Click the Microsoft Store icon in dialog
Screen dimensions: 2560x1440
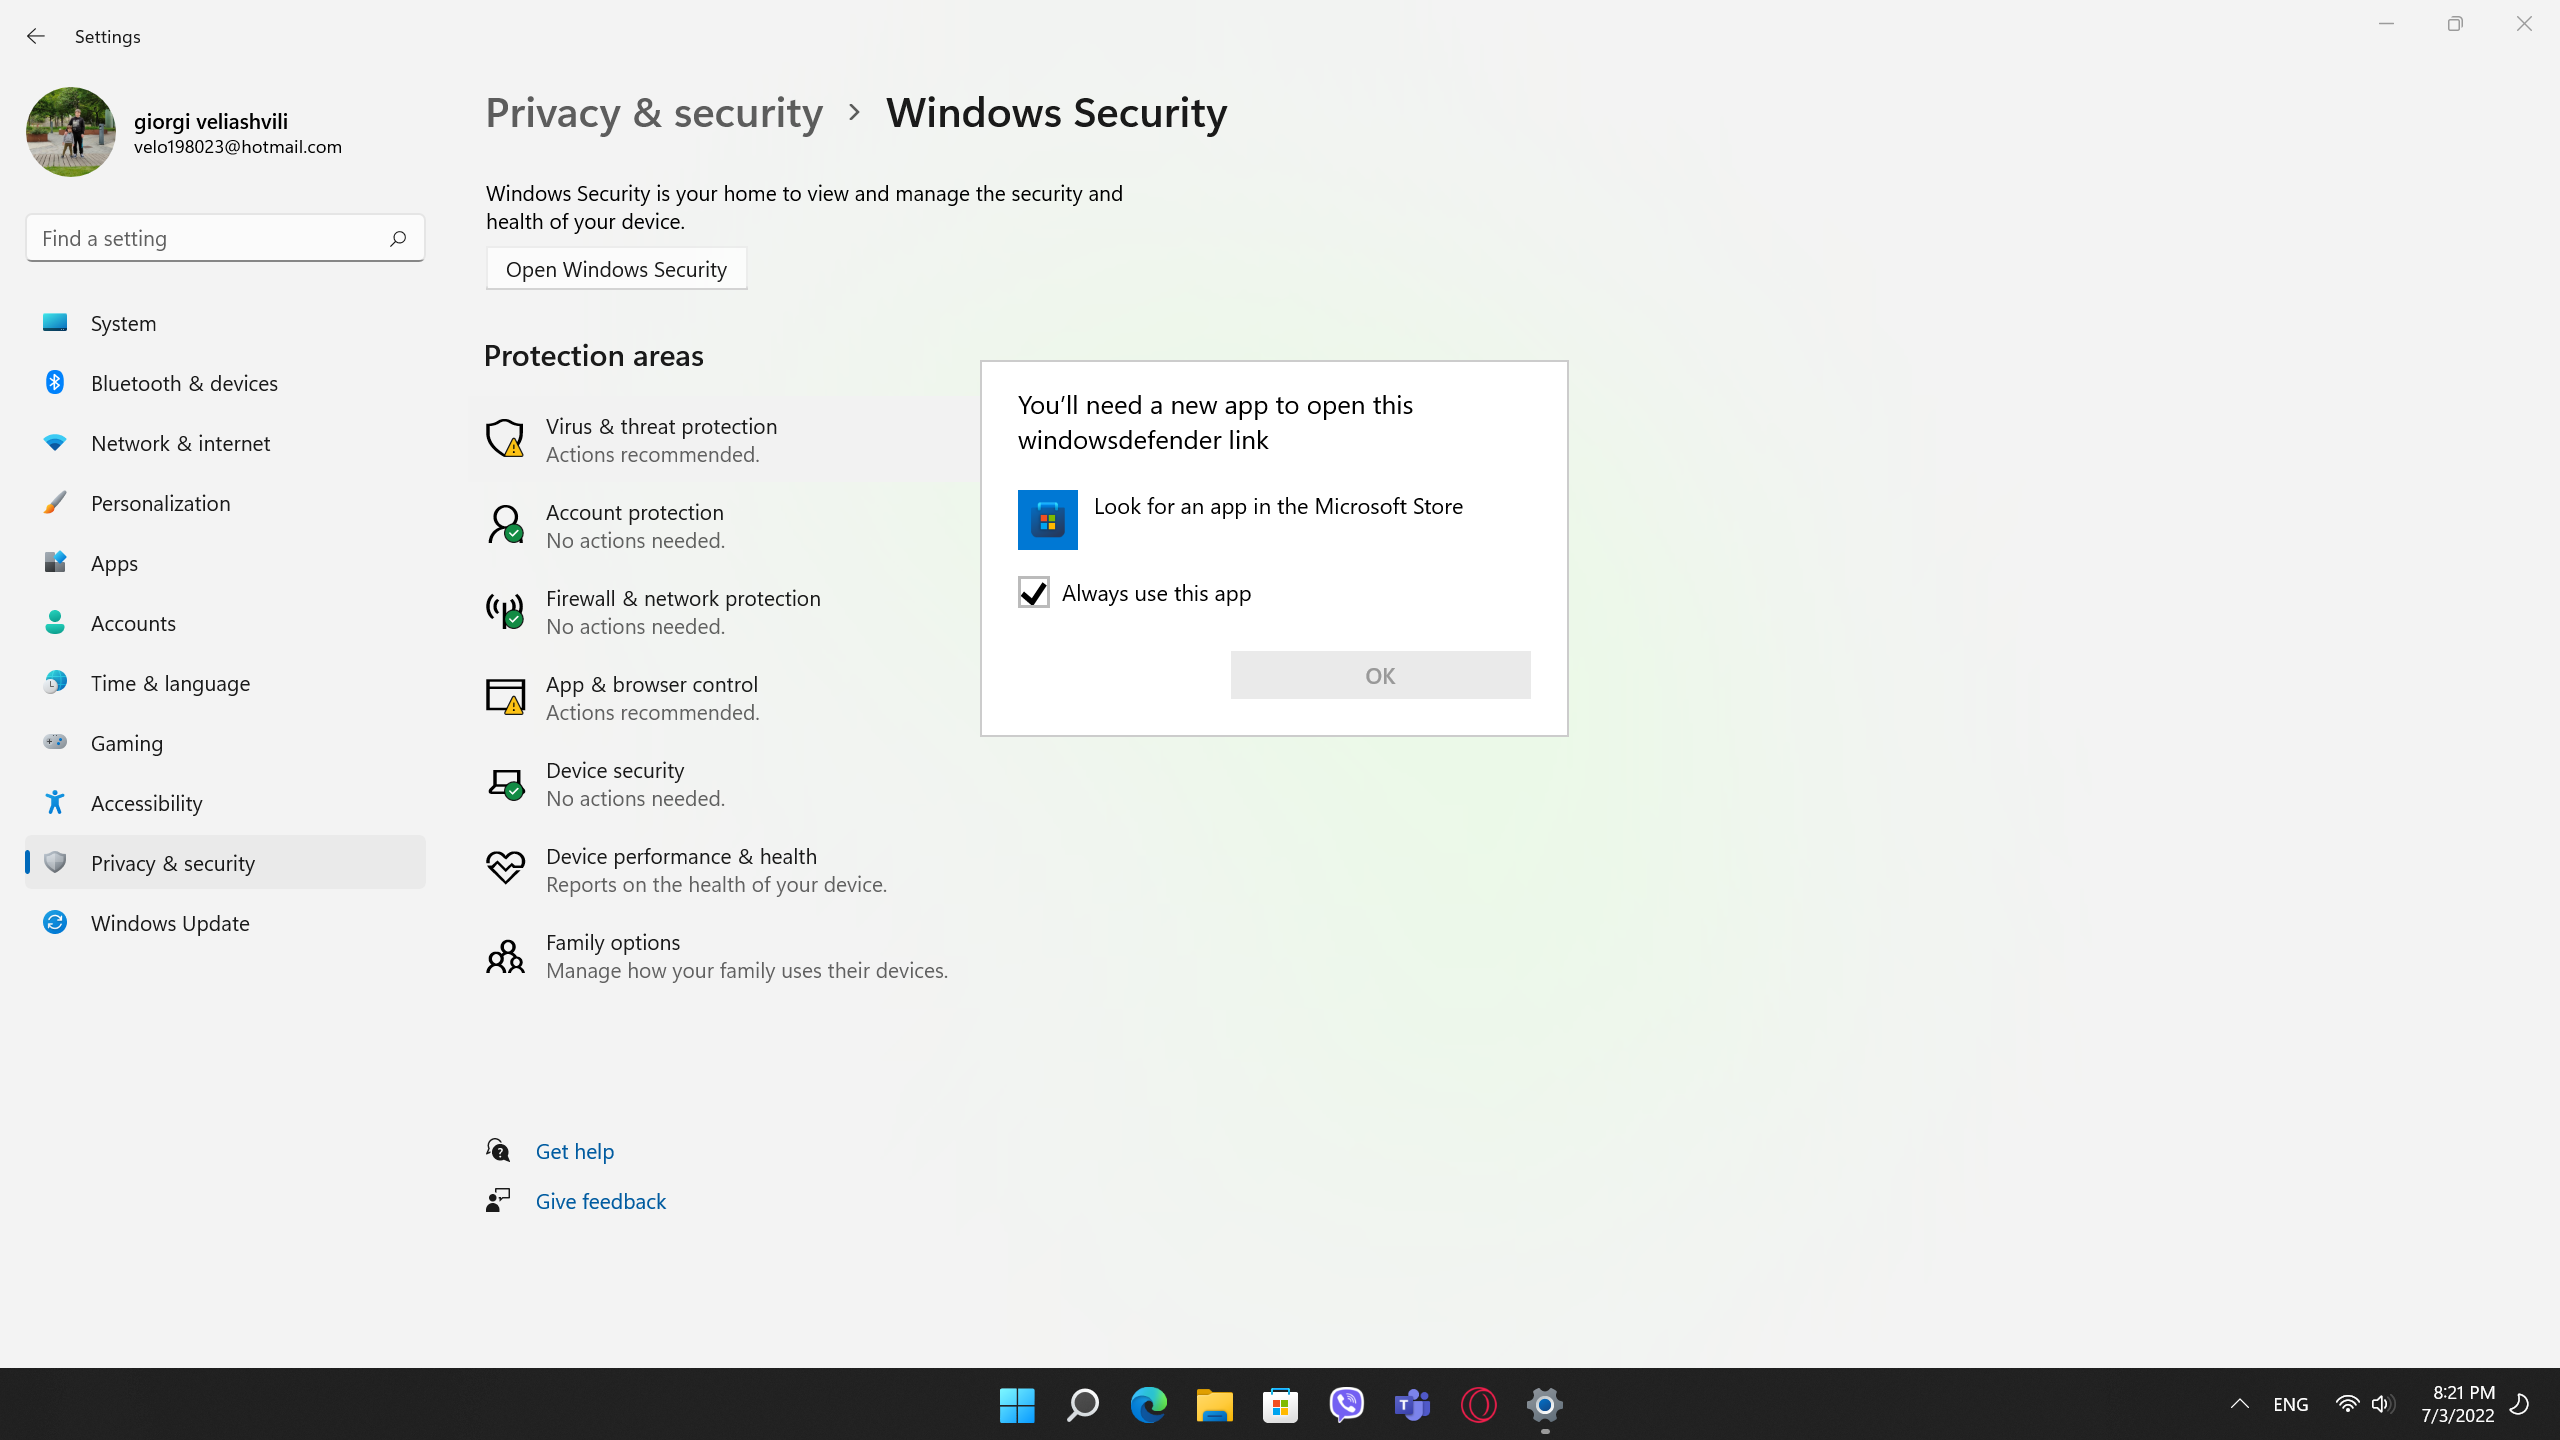pos(1047,519)
